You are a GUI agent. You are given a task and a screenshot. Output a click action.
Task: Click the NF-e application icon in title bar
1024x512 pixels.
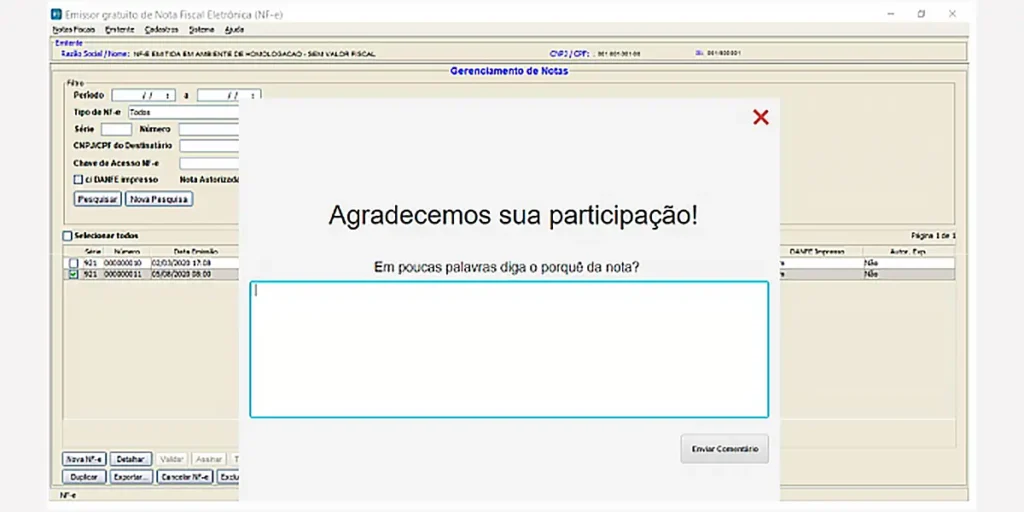click(56, 15)
